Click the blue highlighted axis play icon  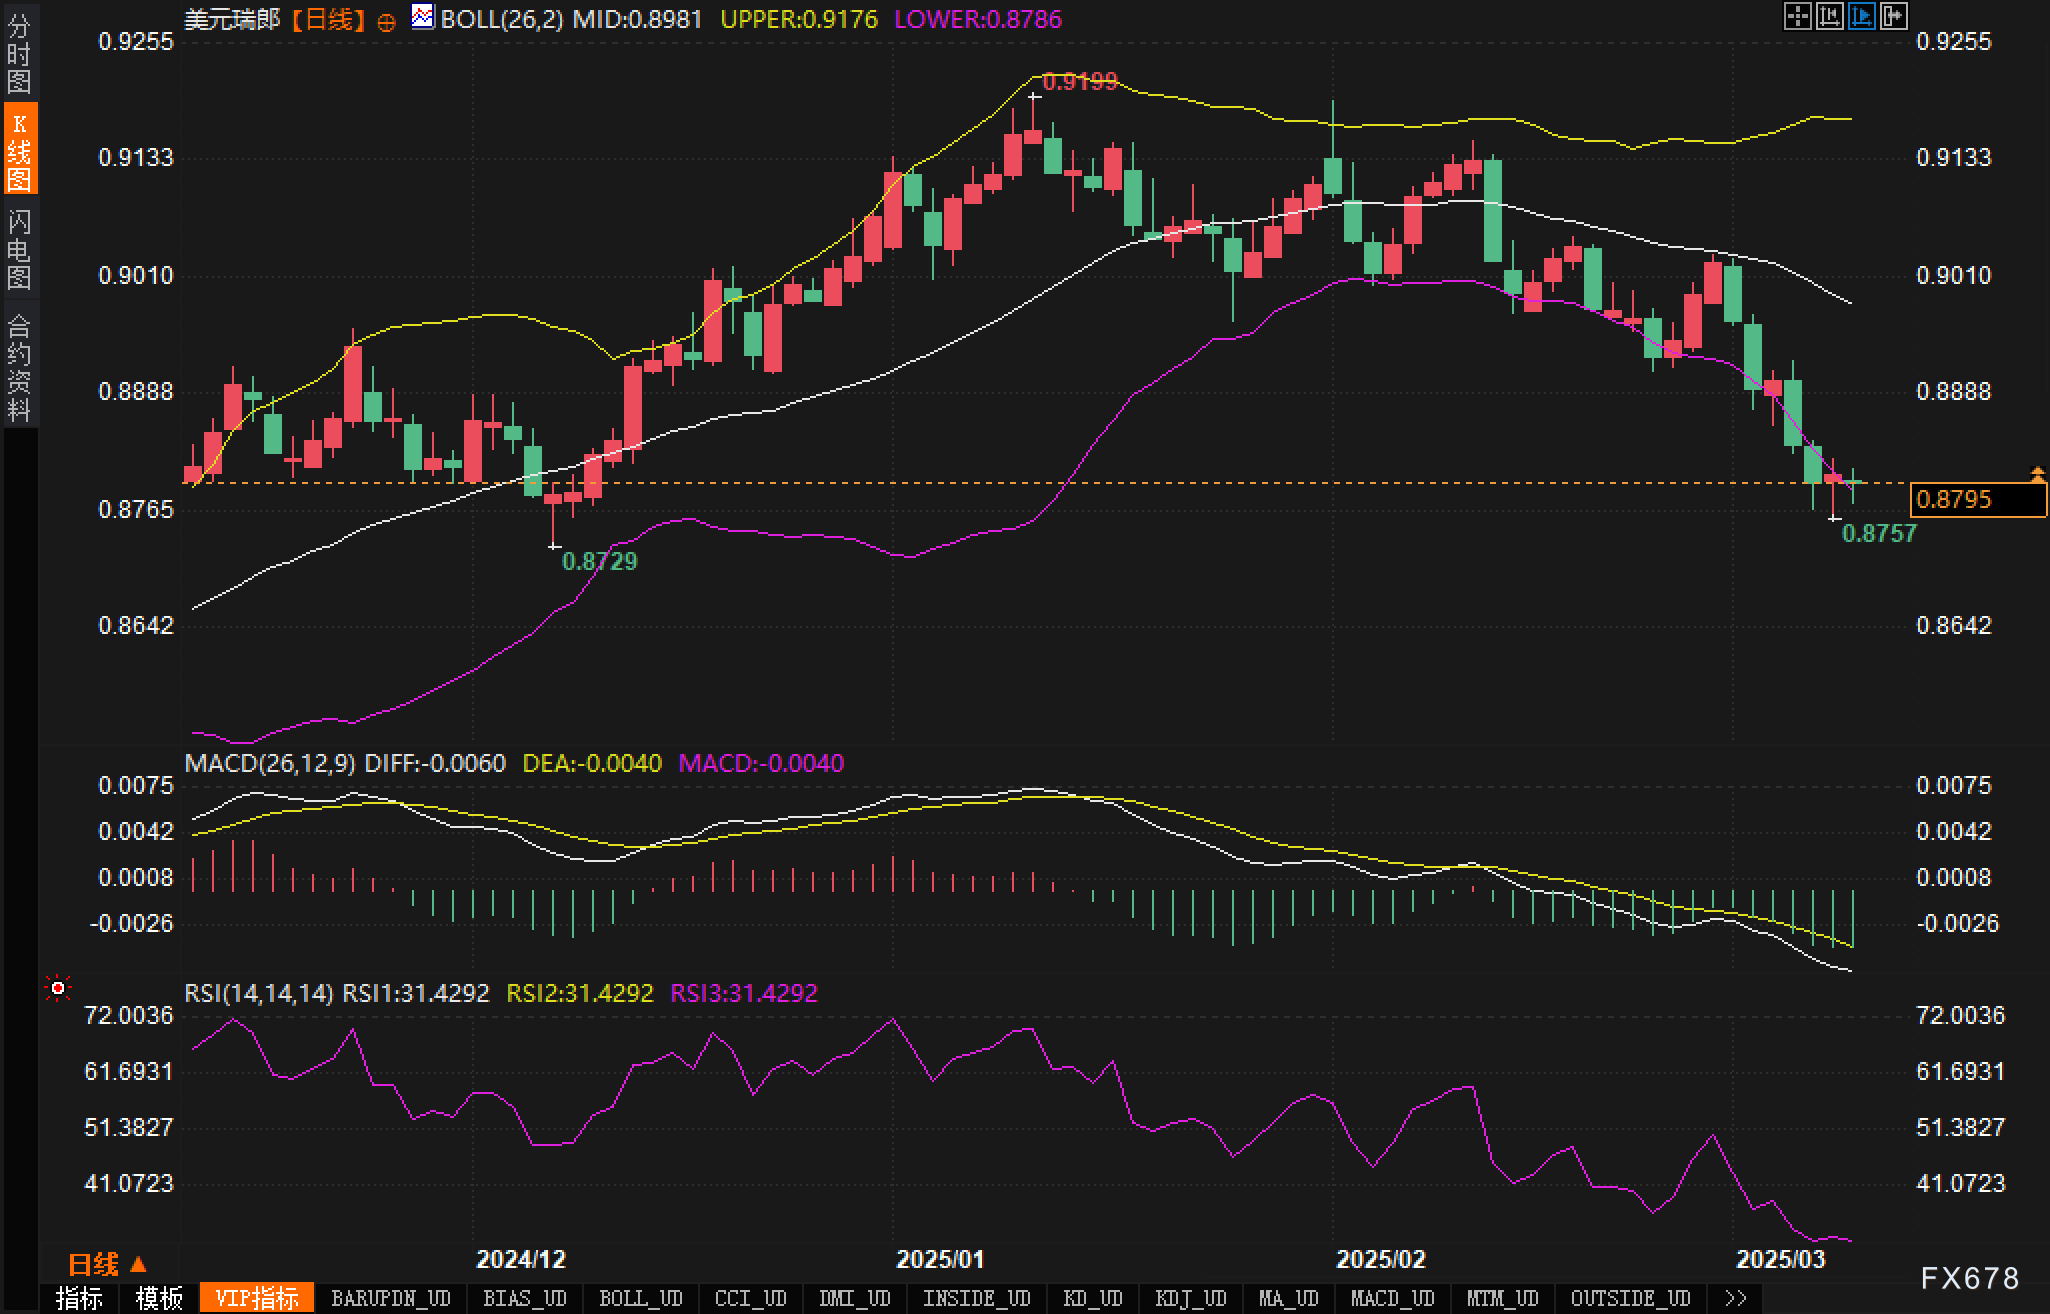click(1861, 16)
